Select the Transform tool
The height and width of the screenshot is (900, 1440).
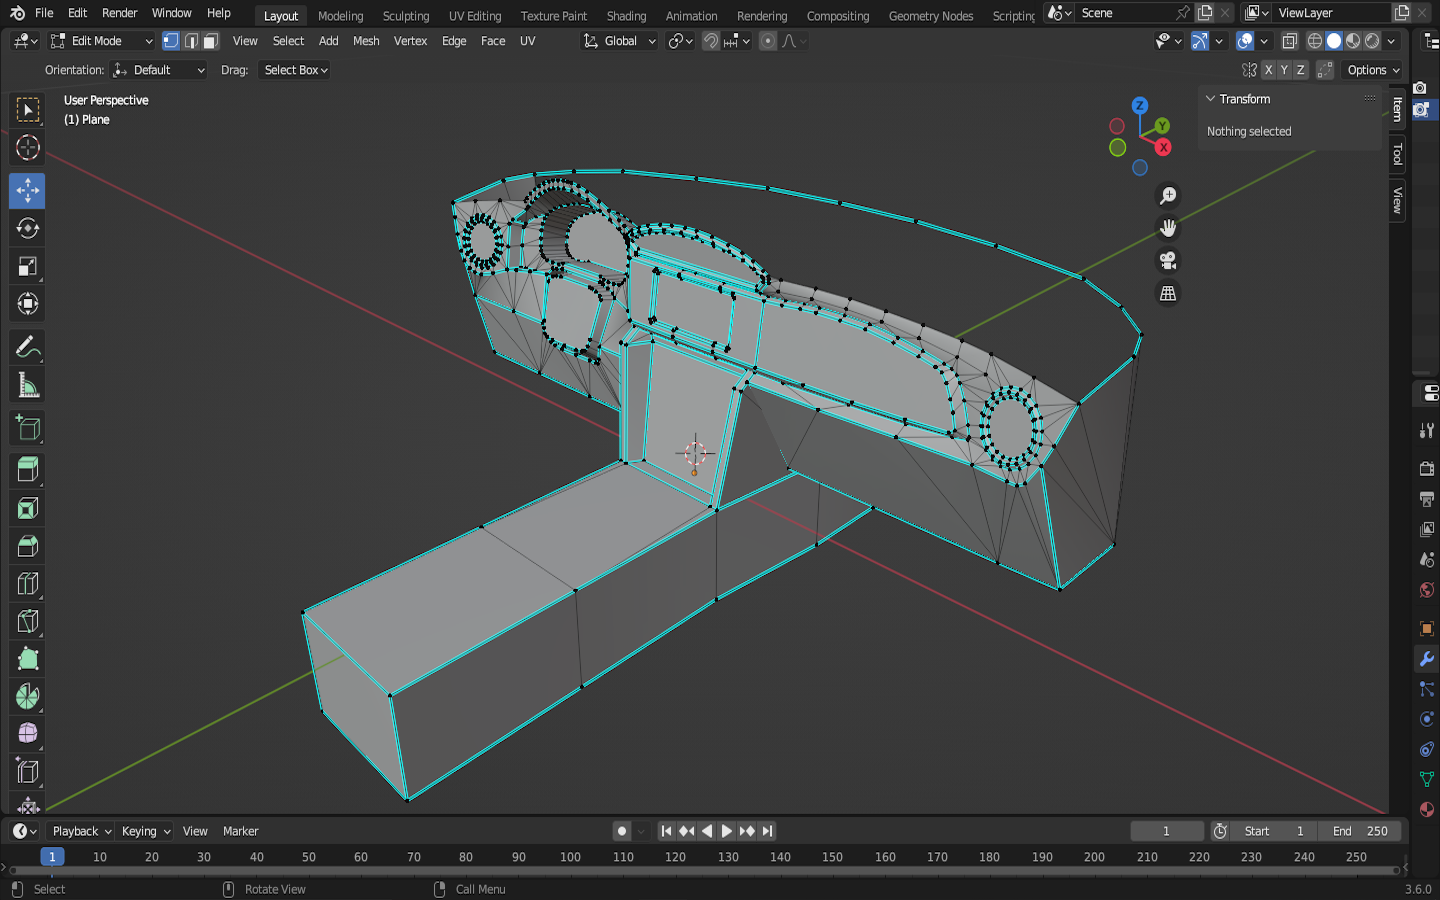pyautogui.click(x=27, y=304)
